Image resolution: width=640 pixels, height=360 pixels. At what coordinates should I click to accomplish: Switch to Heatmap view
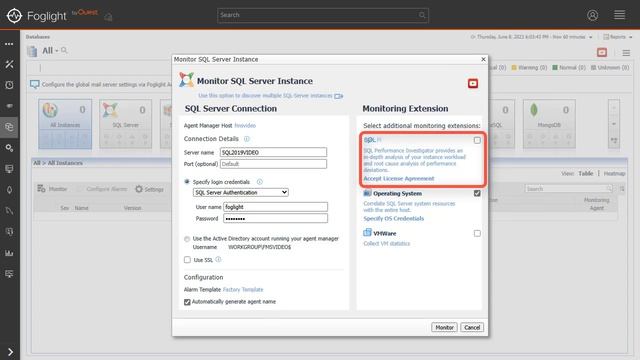point(614,173)
